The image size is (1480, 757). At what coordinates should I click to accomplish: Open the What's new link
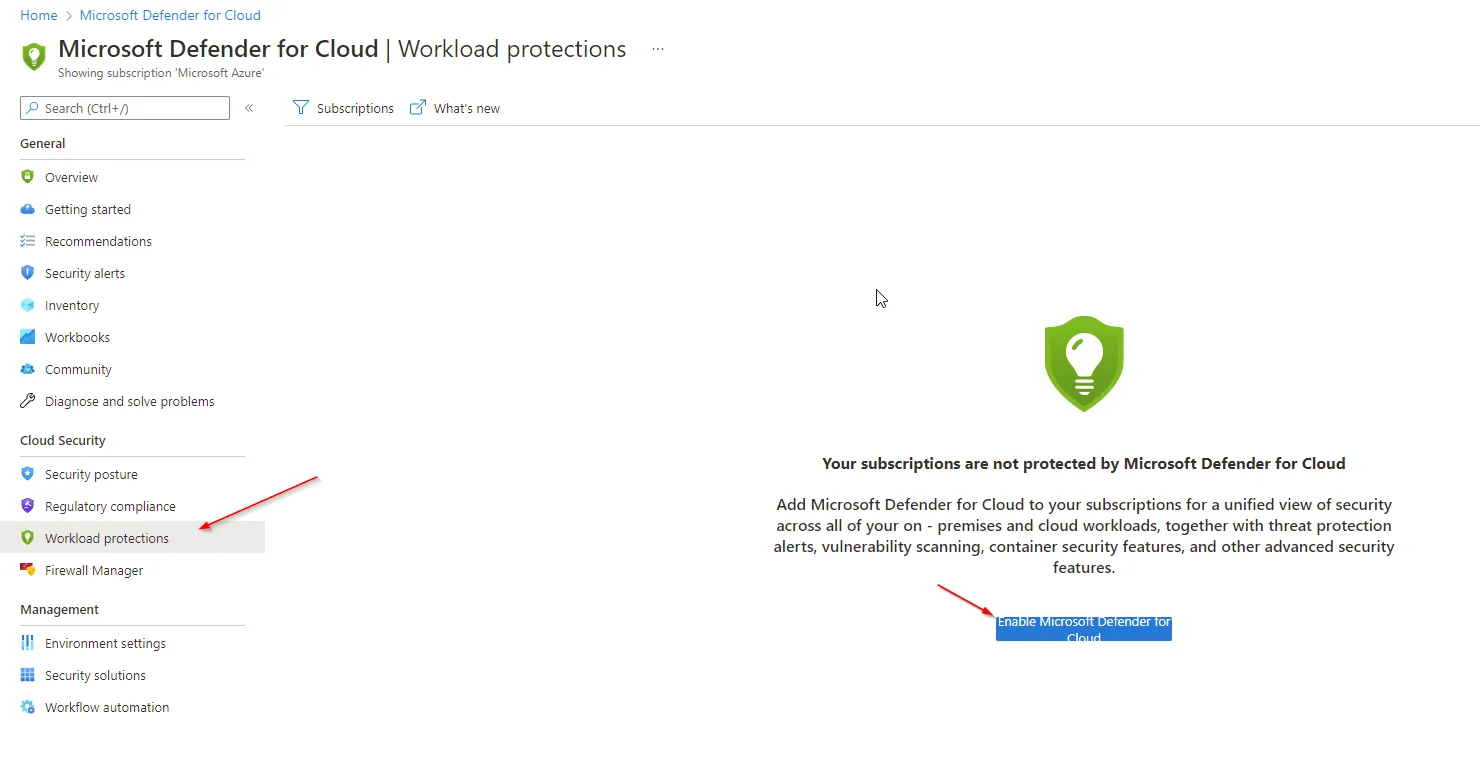[x=455, y=108]
